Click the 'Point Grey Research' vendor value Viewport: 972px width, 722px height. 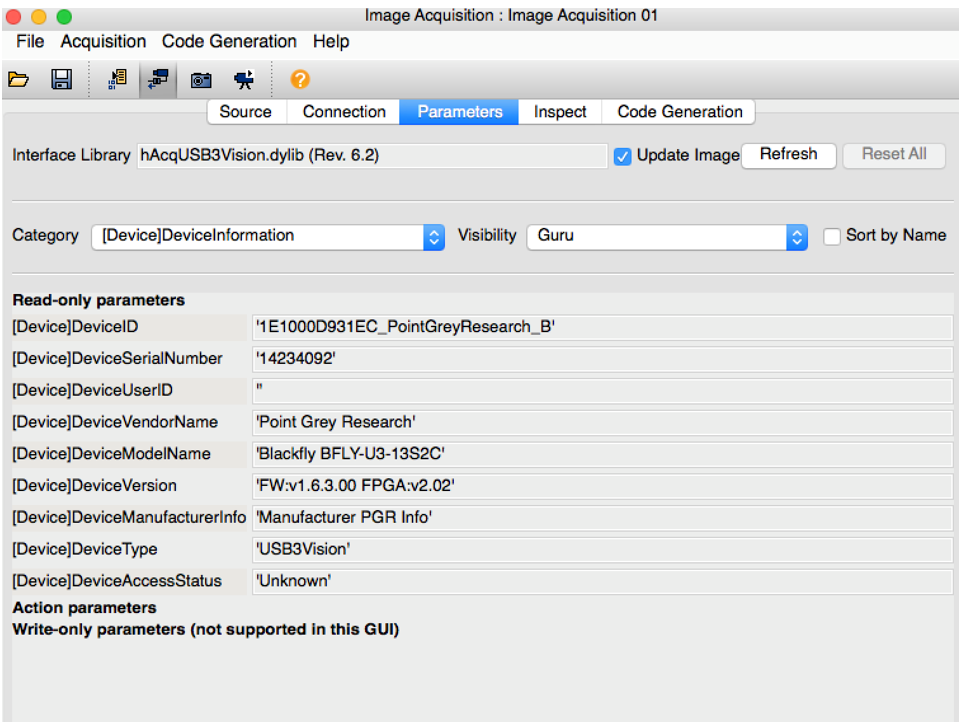pyautogui.click(x=603, y=423)
